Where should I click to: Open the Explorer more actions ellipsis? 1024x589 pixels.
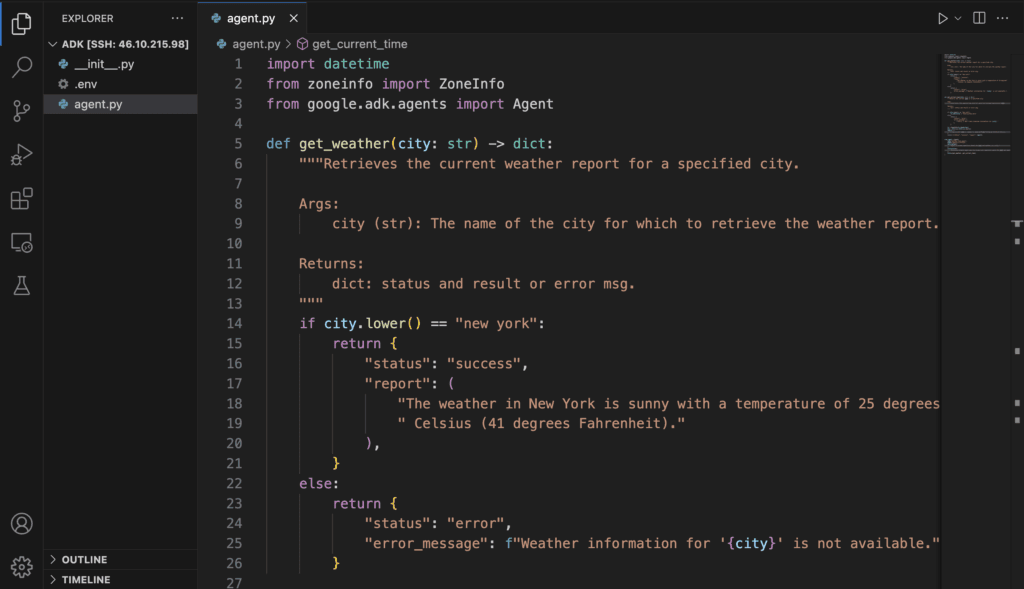[177, 18]
